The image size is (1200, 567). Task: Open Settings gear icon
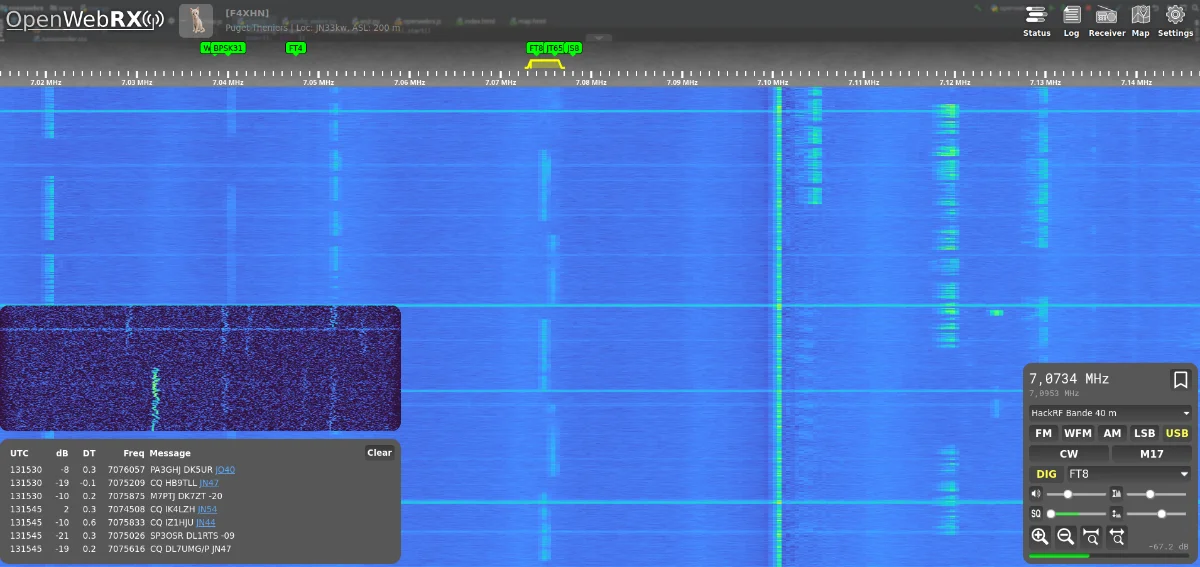click(1176, 20)
